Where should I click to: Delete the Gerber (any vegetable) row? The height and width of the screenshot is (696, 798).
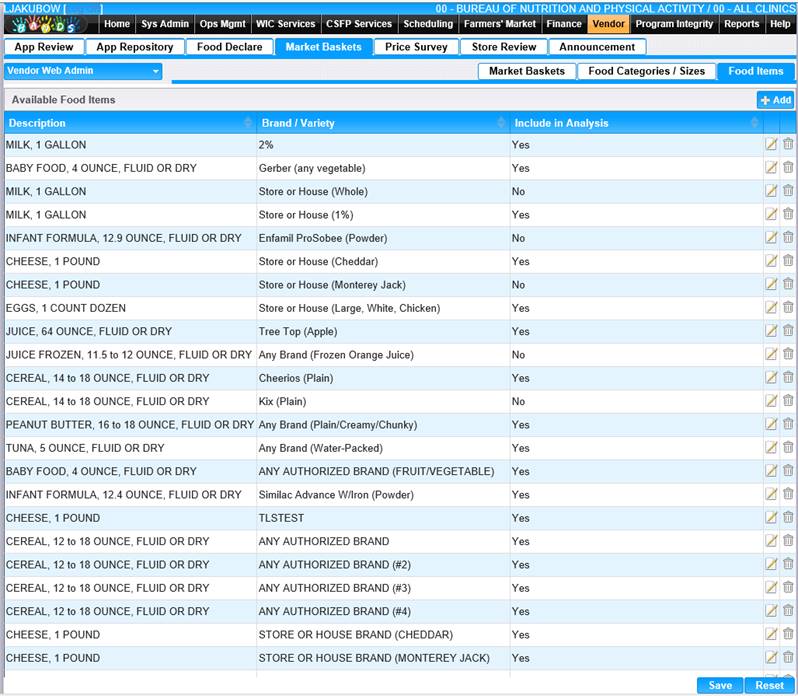point(788,167)
